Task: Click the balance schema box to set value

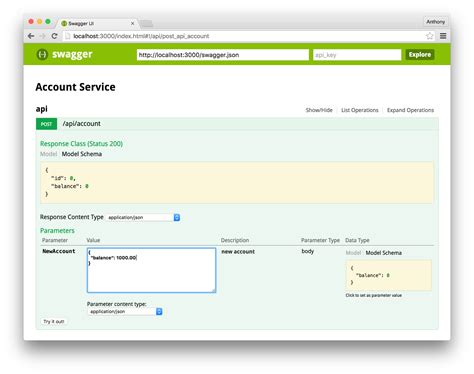Action: 389,275
